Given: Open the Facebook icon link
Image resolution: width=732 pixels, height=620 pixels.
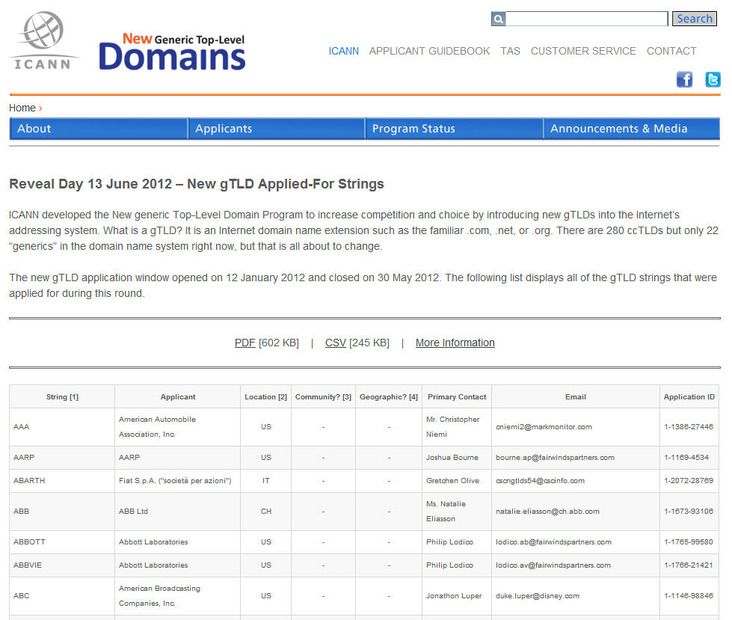Looking at the screenshot, I should (x=684, y=79).
